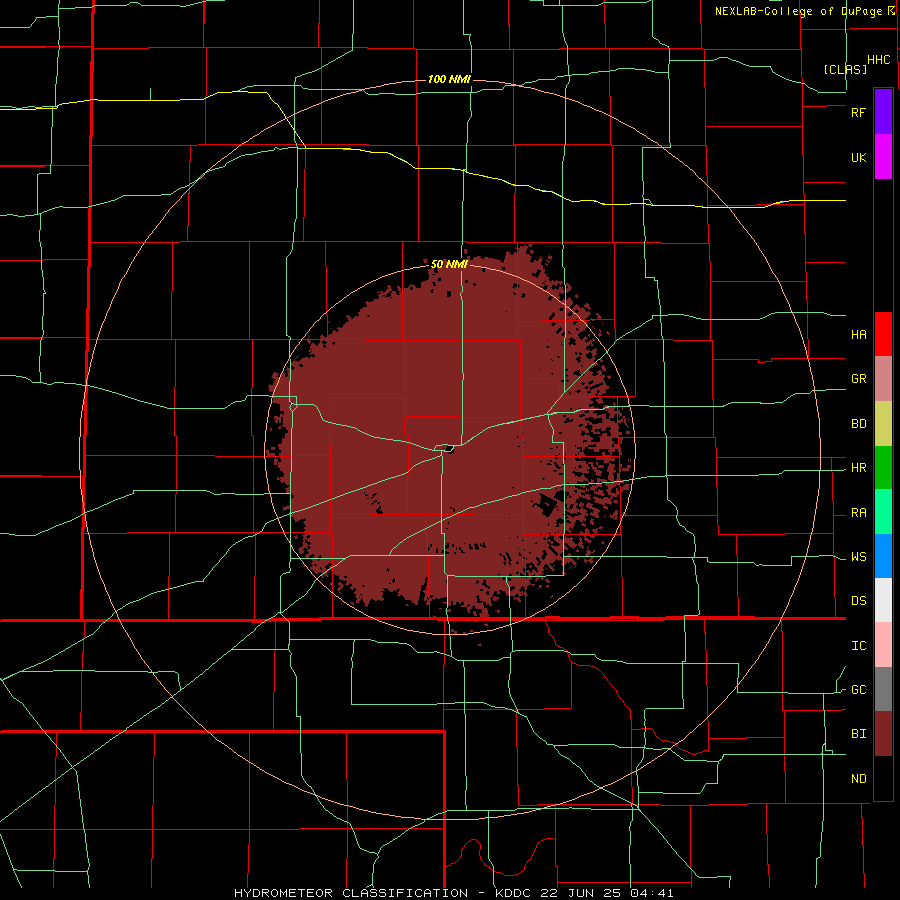Click the [CLAS] units label
Screen dimensions: 900x900
(845, 69)
